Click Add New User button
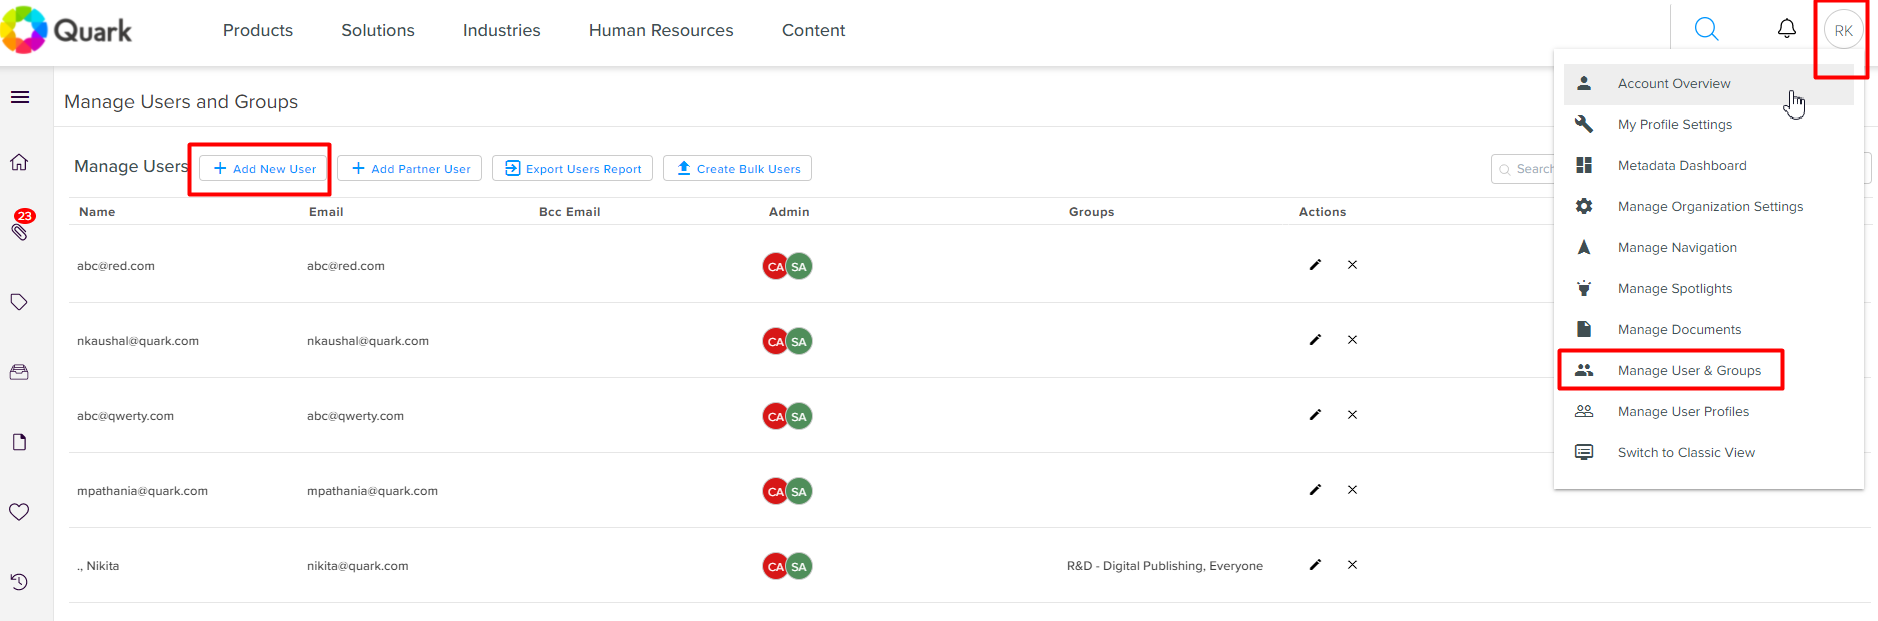Image resolution: width=1878 pixels, height=621 pixels. coord(263,168)
